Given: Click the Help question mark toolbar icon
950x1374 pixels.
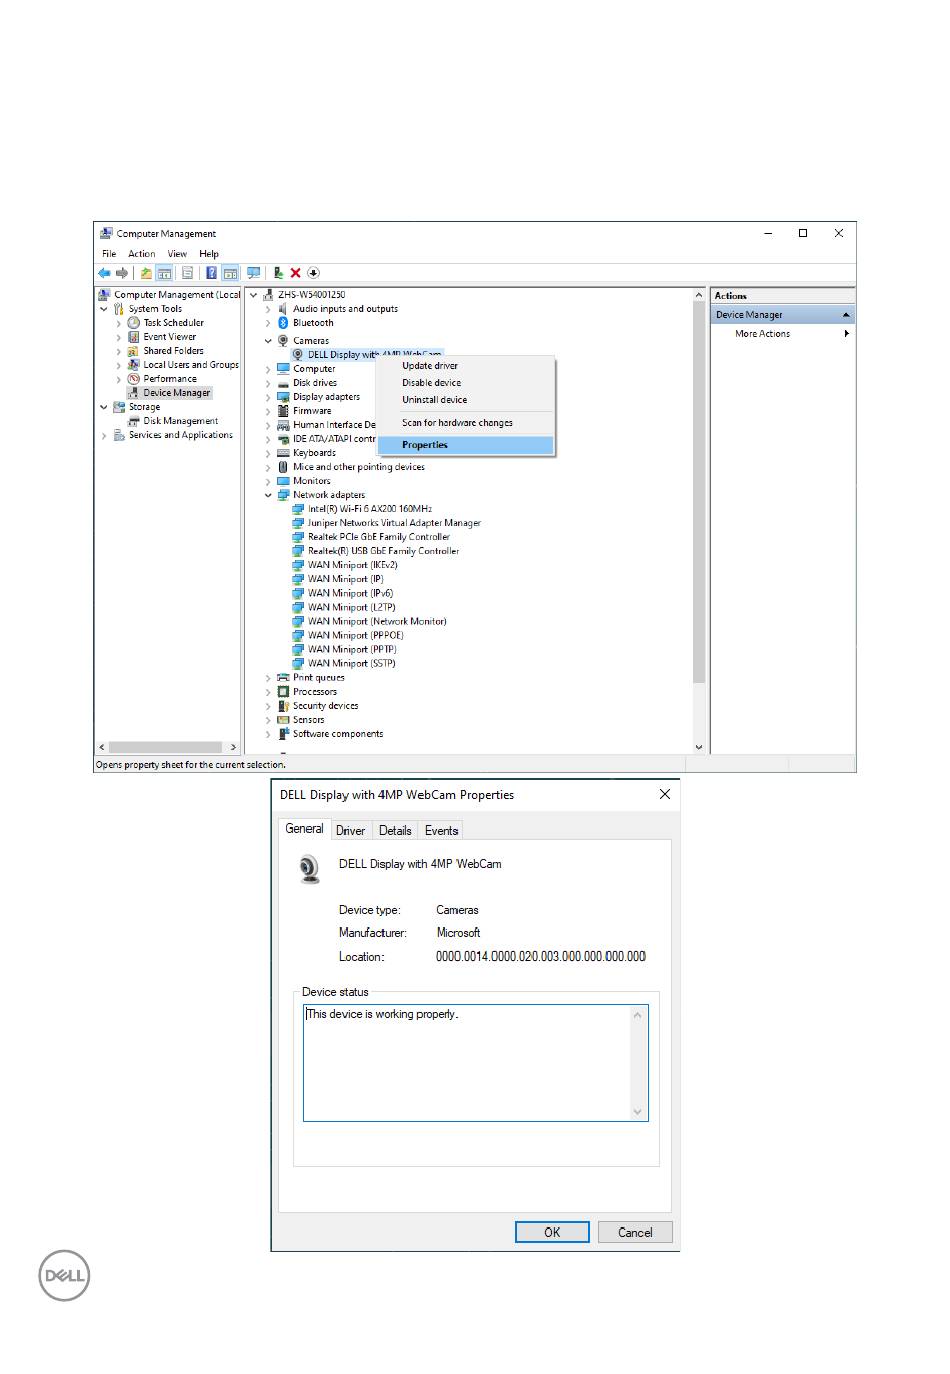Looking at the screenshot, I should (x=211, y=273).
